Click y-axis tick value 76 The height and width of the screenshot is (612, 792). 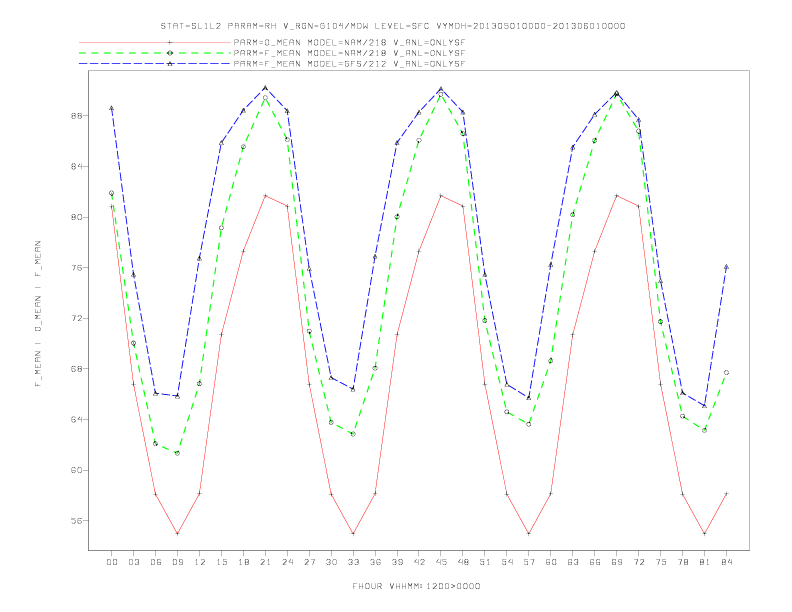tap(77, 268)
